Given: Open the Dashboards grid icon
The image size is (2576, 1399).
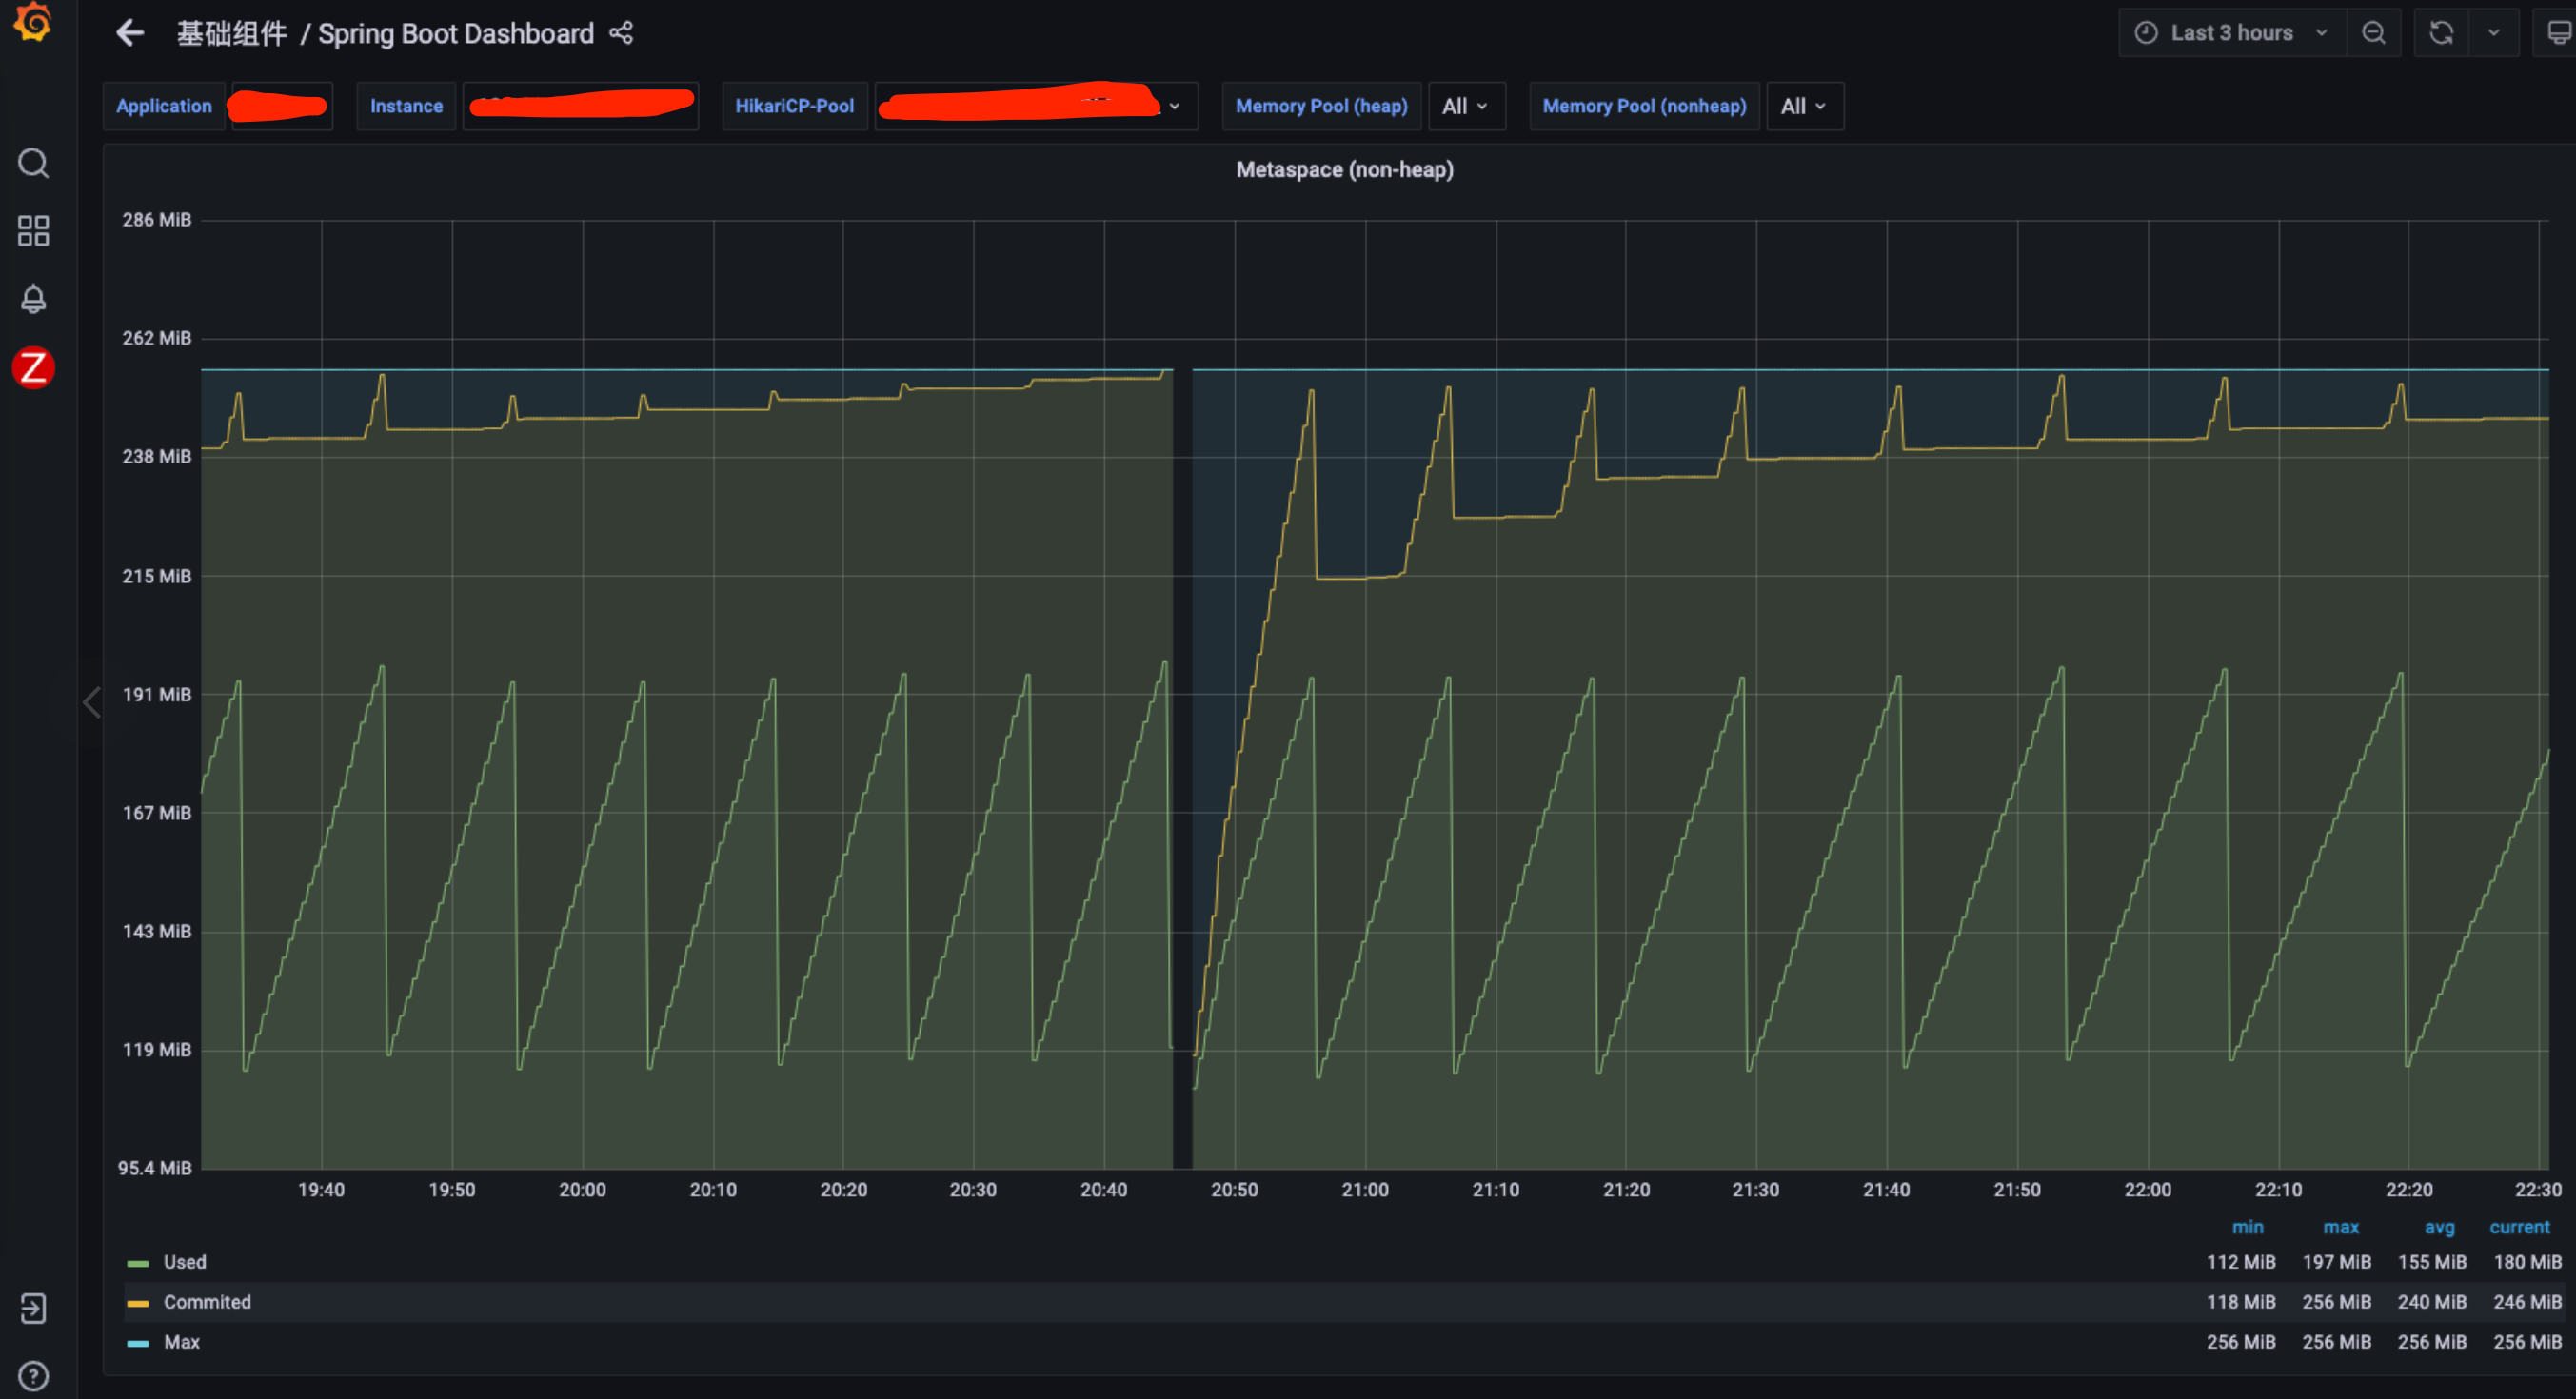Looking at the screenshot, I should [33, 231].
